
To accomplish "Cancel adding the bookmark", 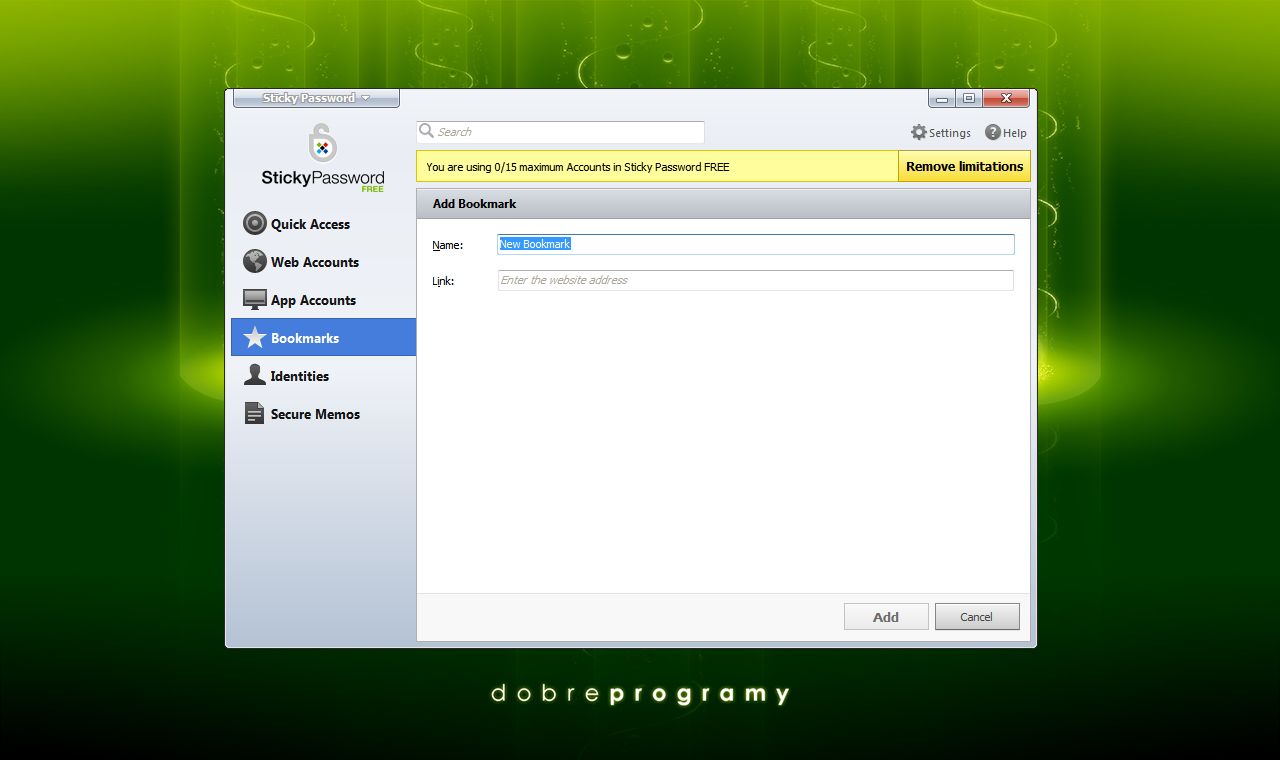I will 977,617.
